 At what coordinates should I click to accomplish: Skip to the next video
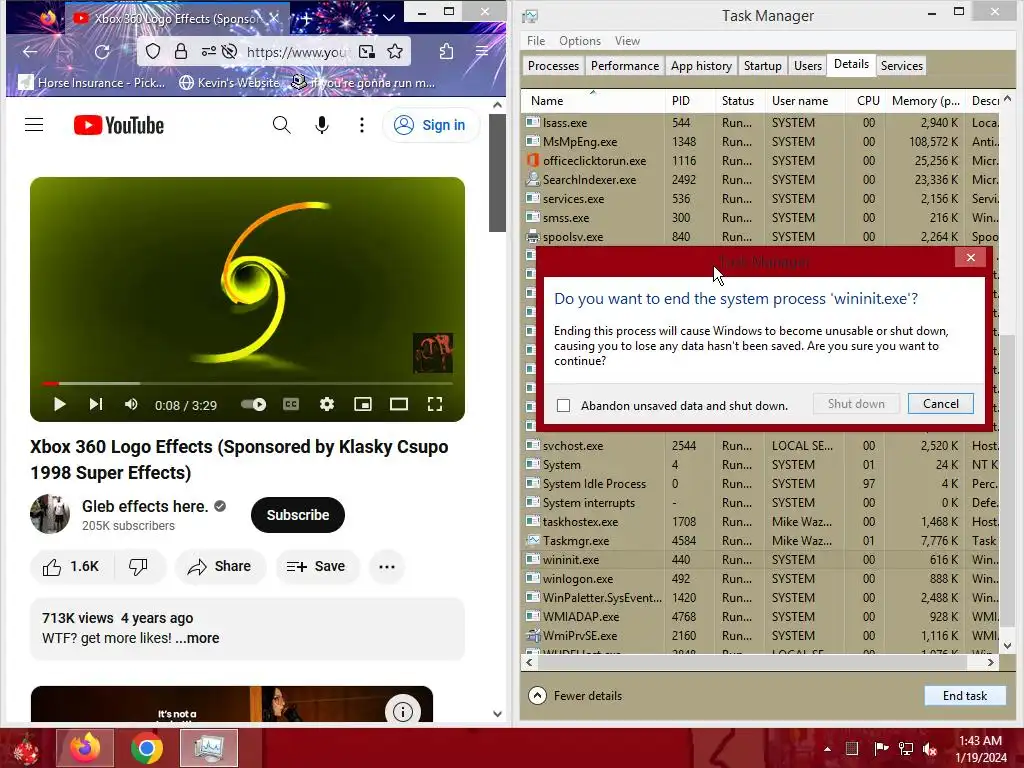point(95,404)
